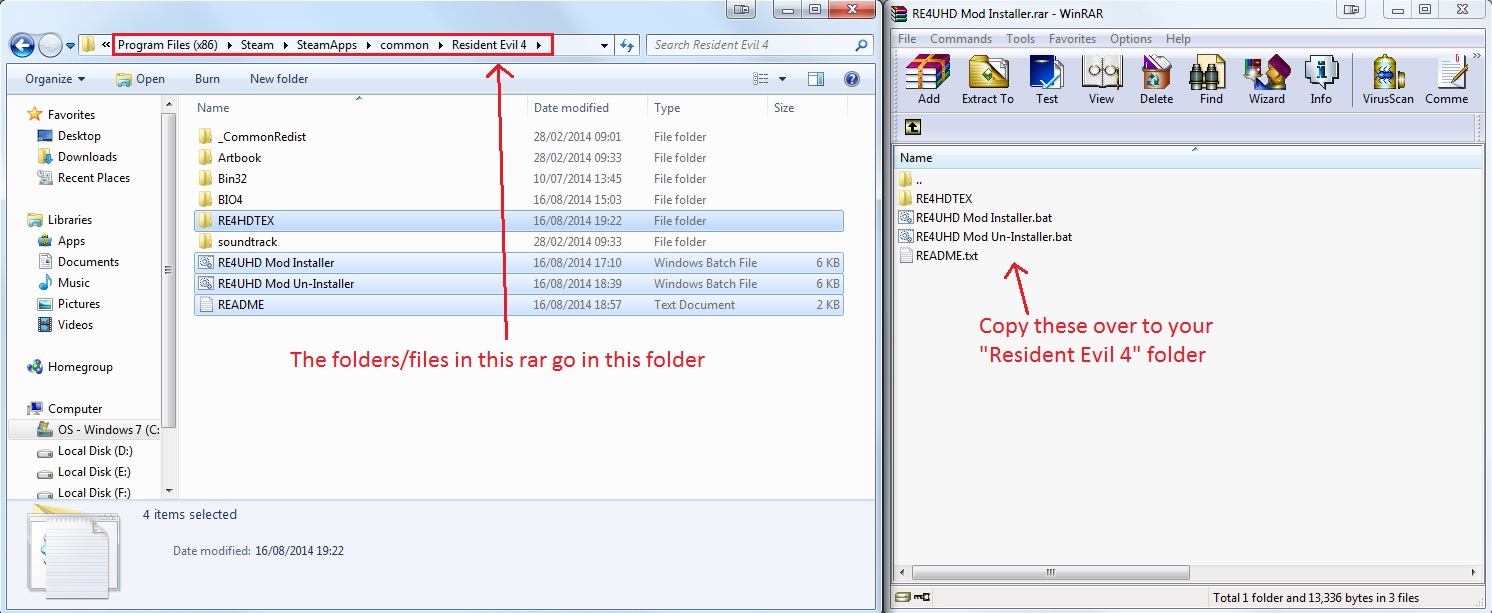The width and height of the screenshot is (1492, 613).
Task: Click the drive icon in WinRAR status bar
Action: coord(903,597)
